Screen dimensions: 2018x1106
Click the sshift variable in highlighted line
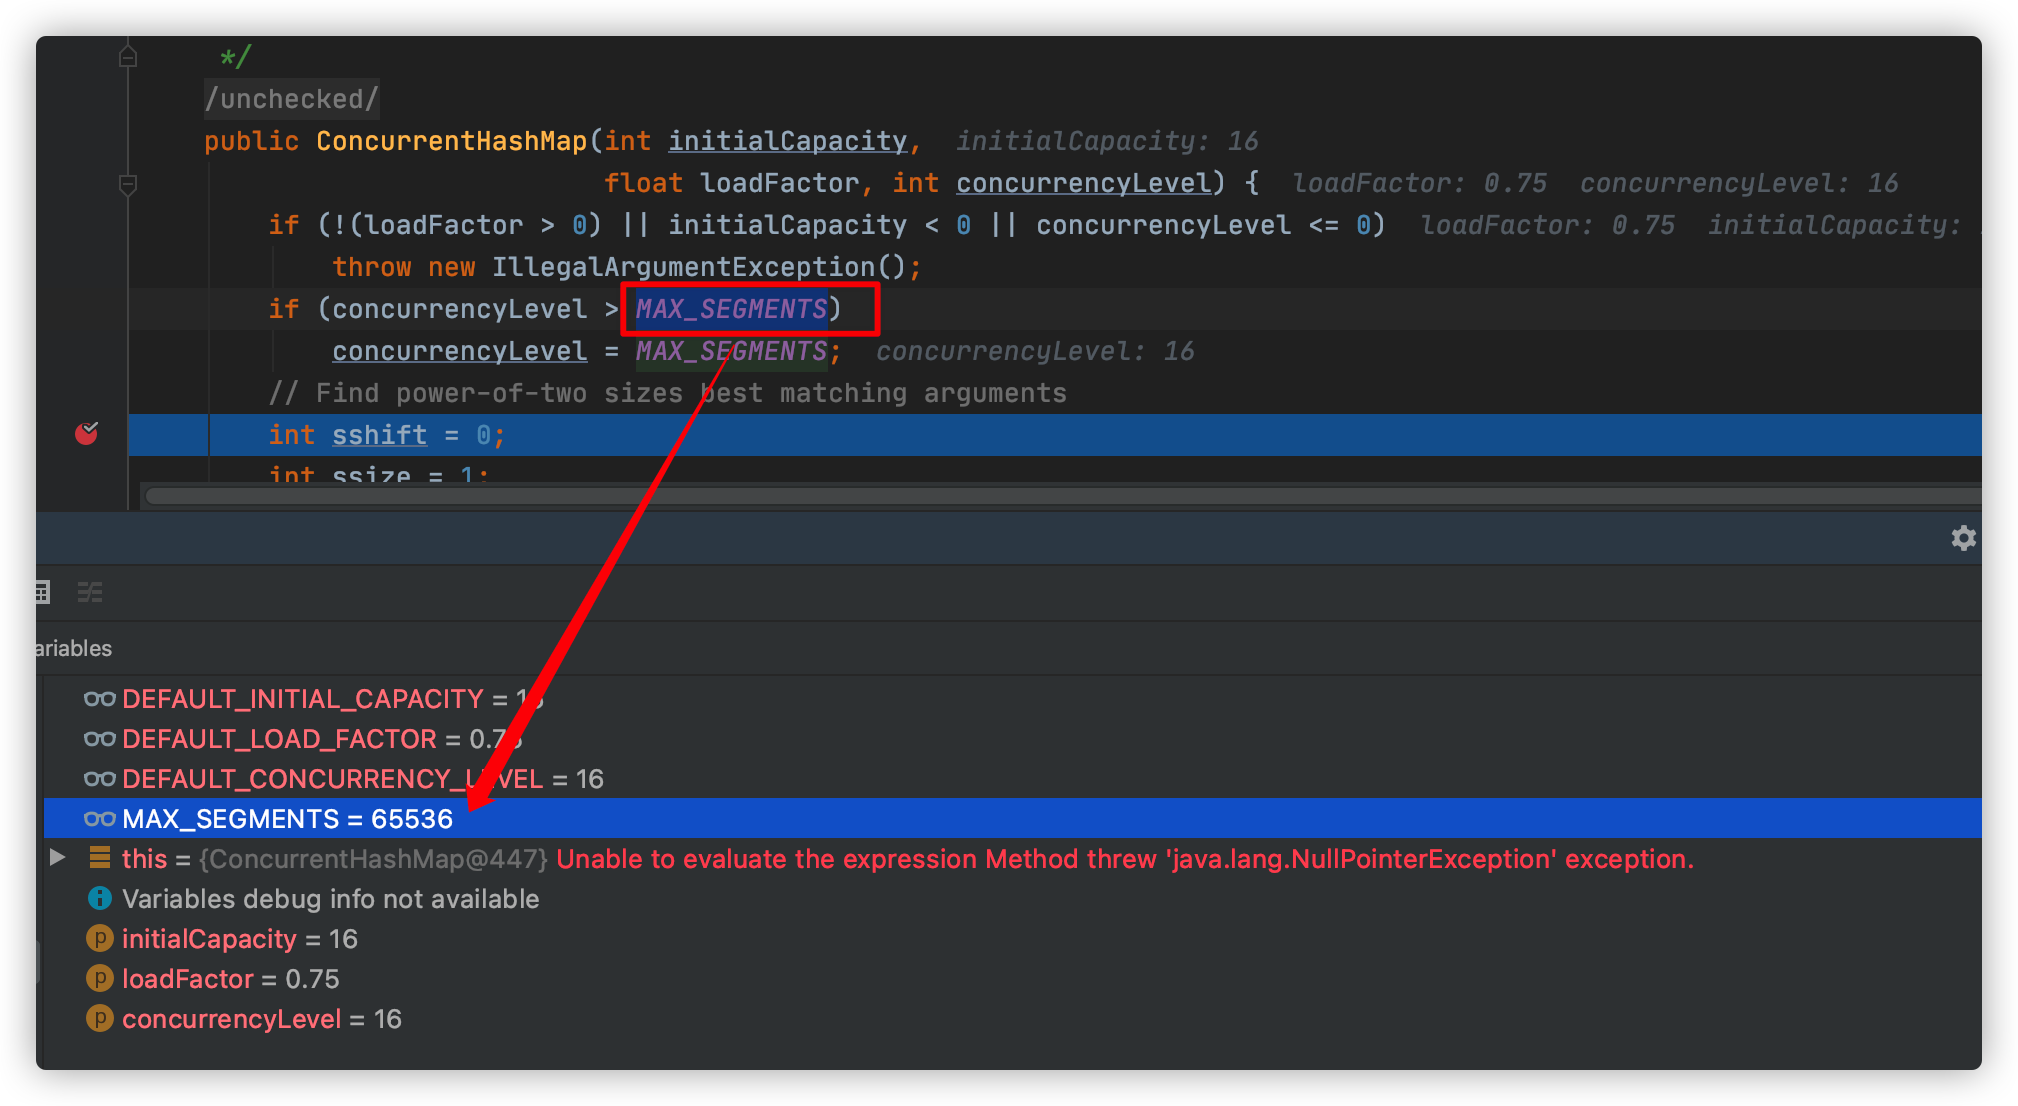379,435
